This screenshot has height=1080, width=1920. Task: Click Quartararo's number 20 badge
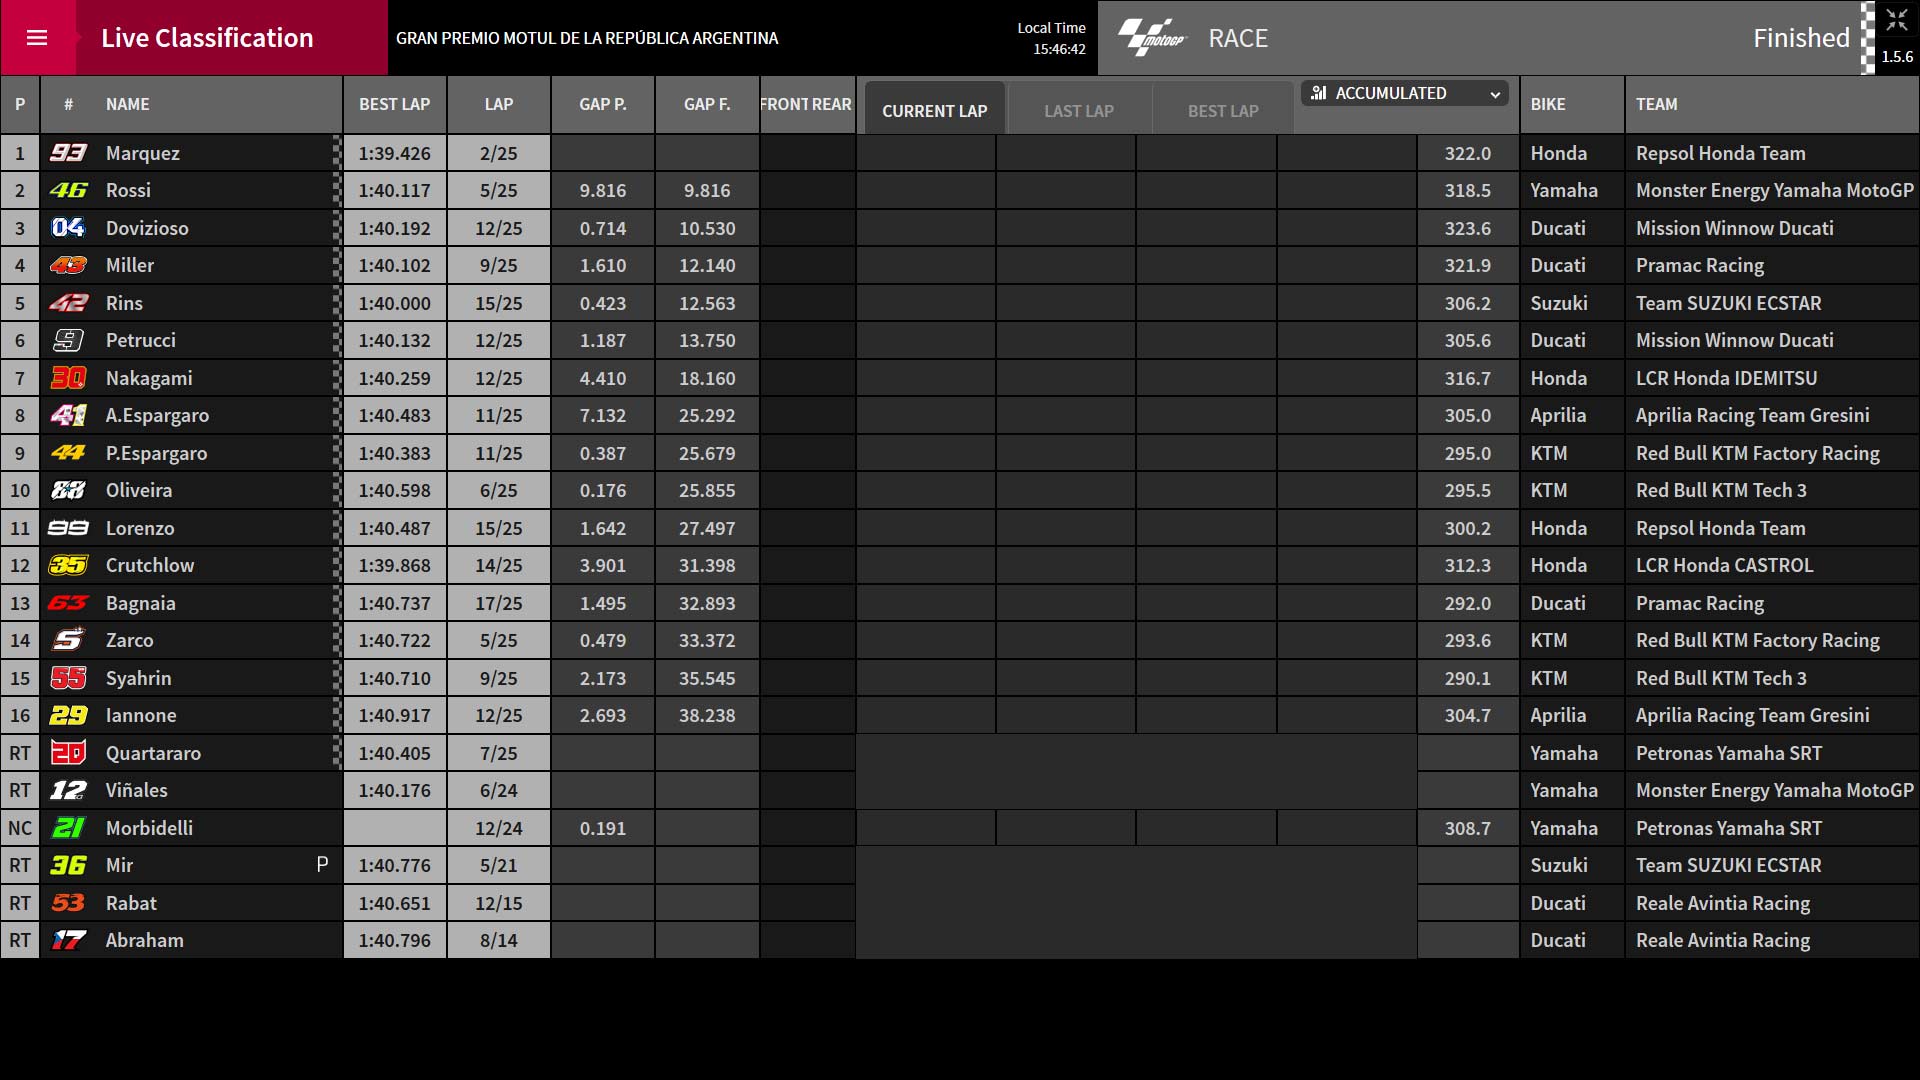pos(68,753)
